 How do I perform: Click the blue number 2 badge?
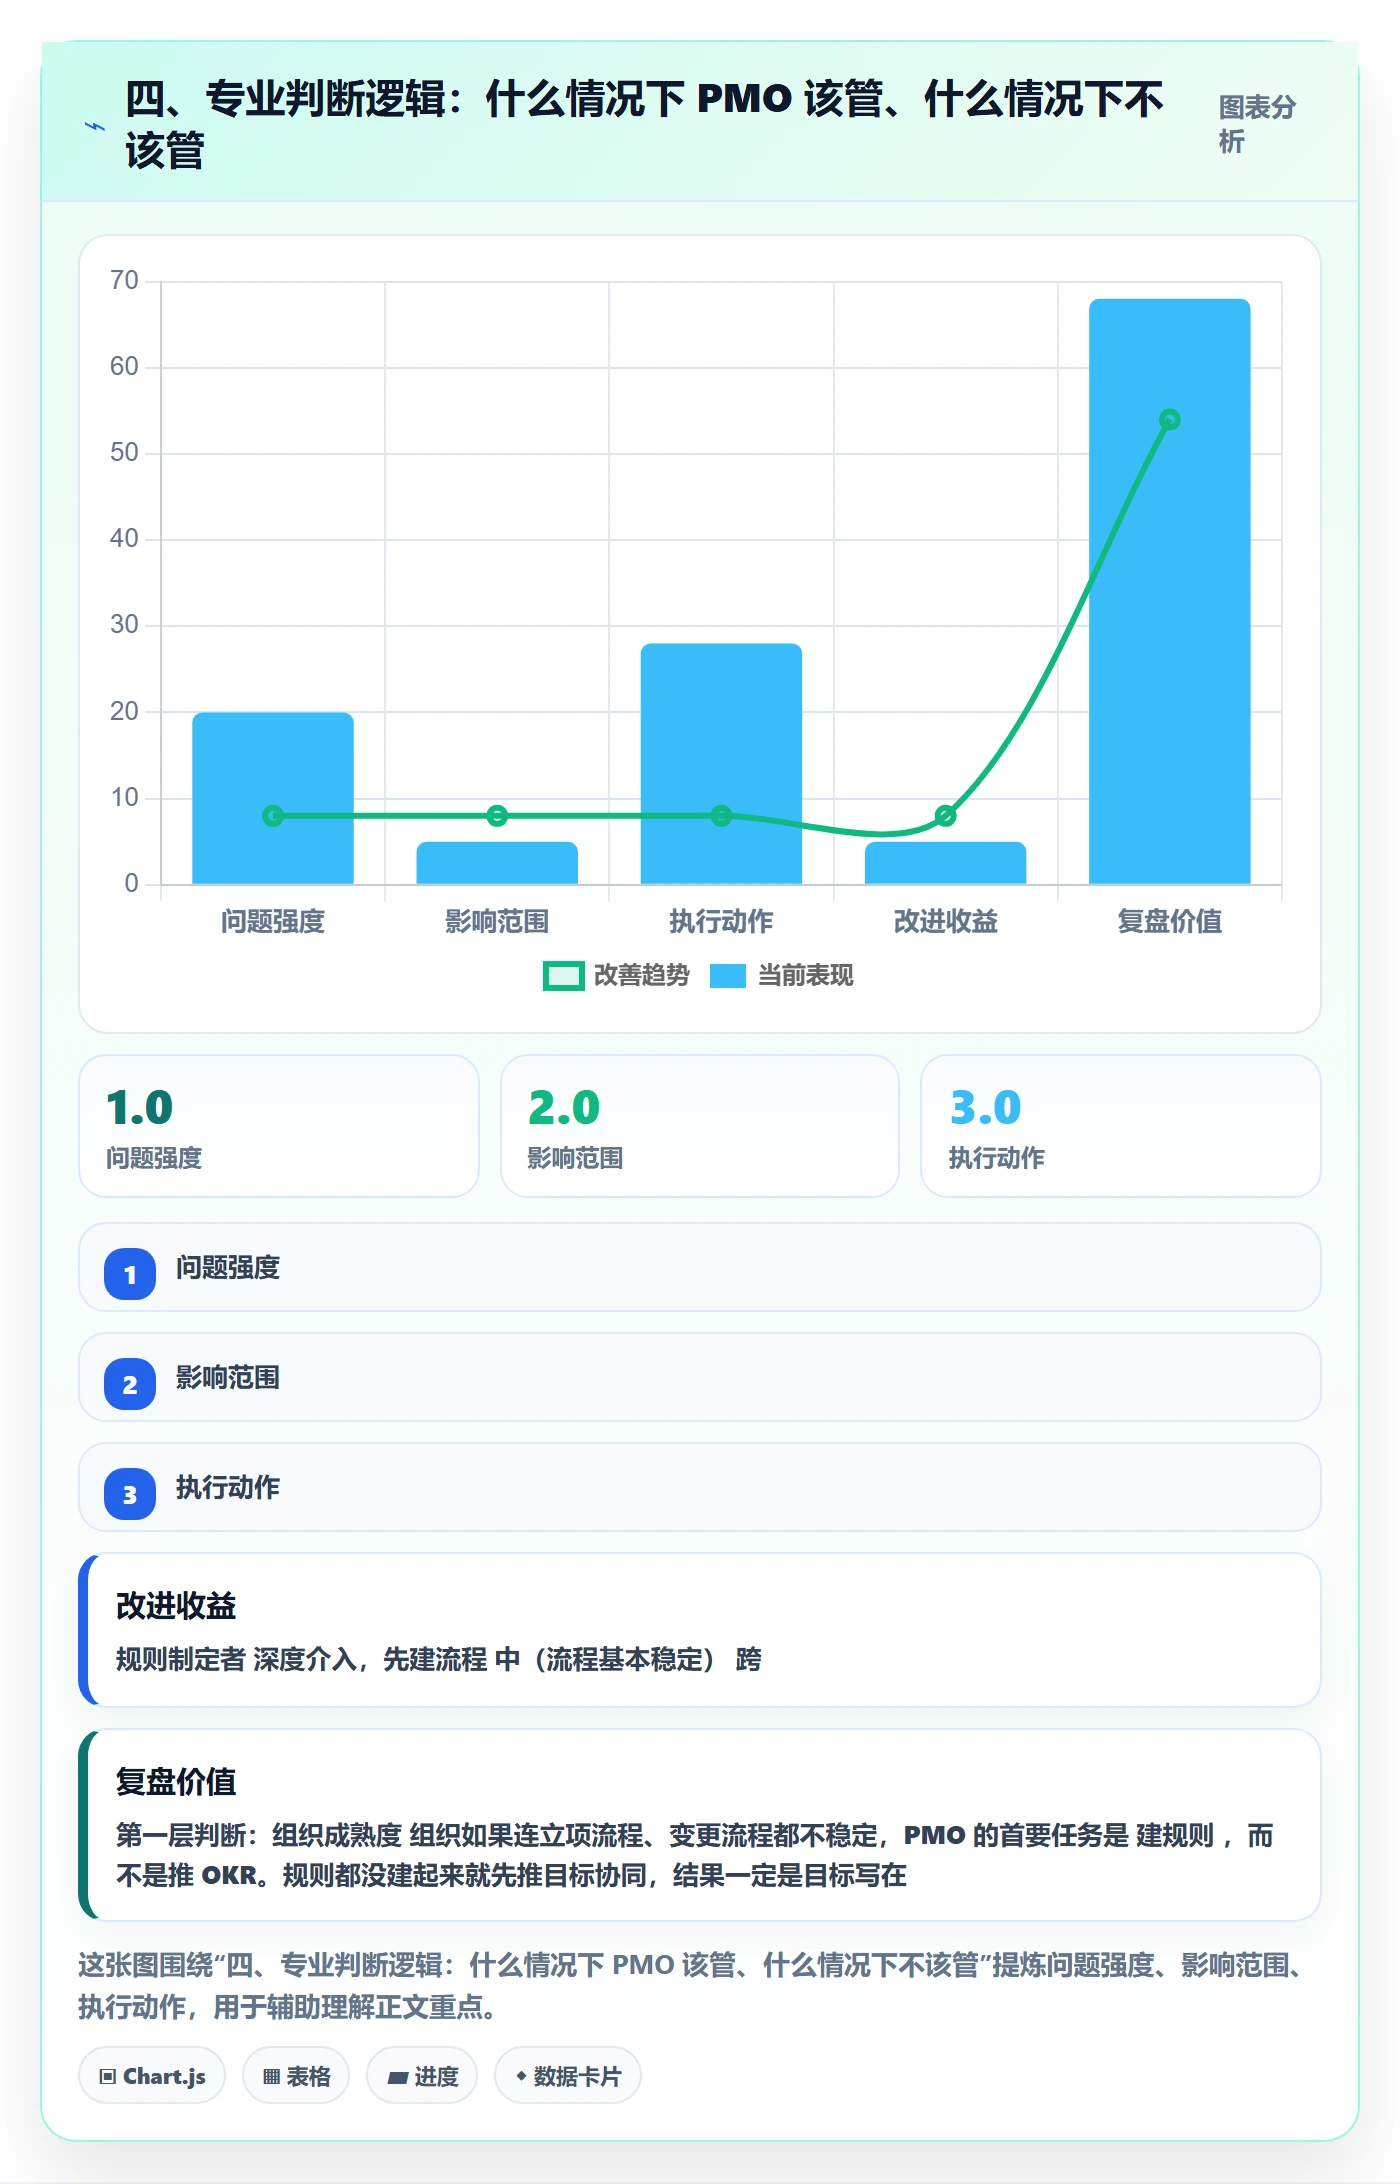click(130, 1385)
